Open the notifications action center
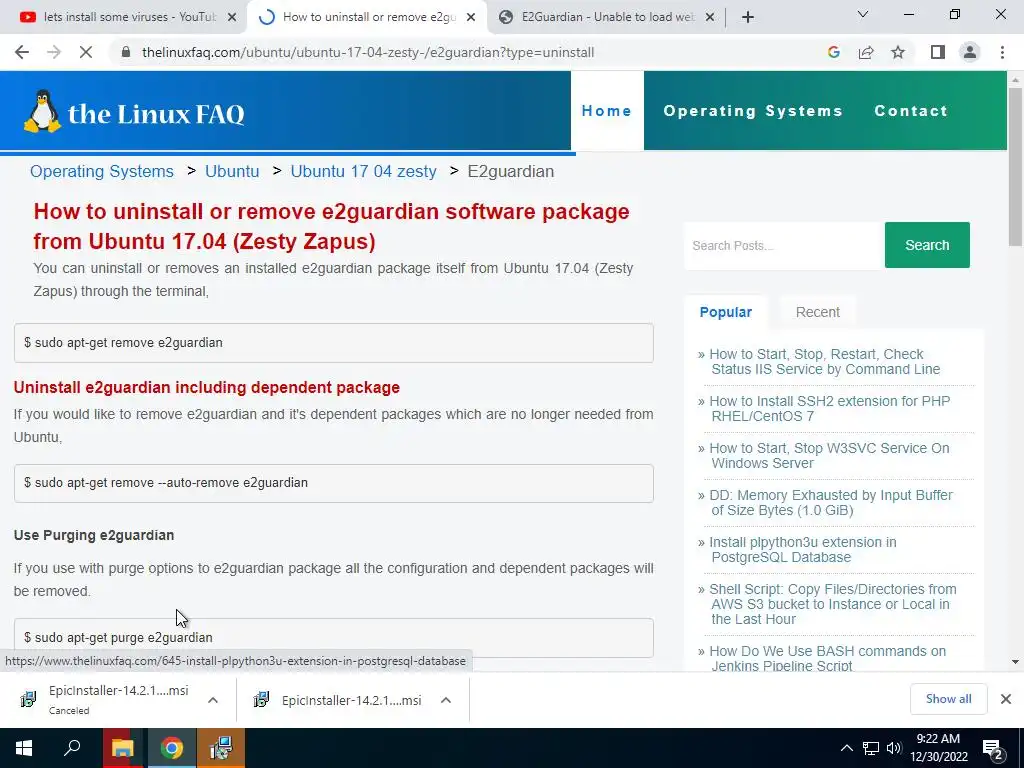Viewport: 1024px width, 768px height. coord(993,748)
